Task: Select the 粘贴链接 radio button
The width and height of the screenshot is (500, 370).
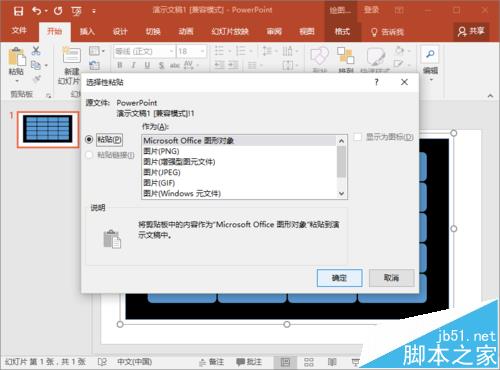Action: [89, 155]
